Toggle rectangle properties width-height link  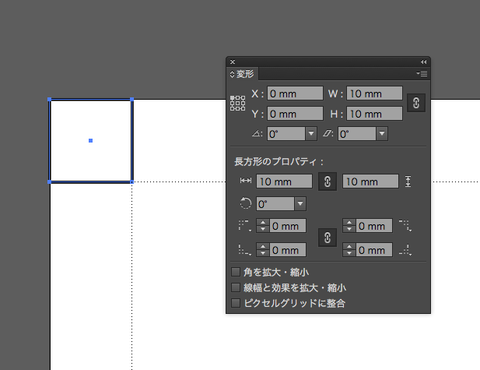click(327, 182)
